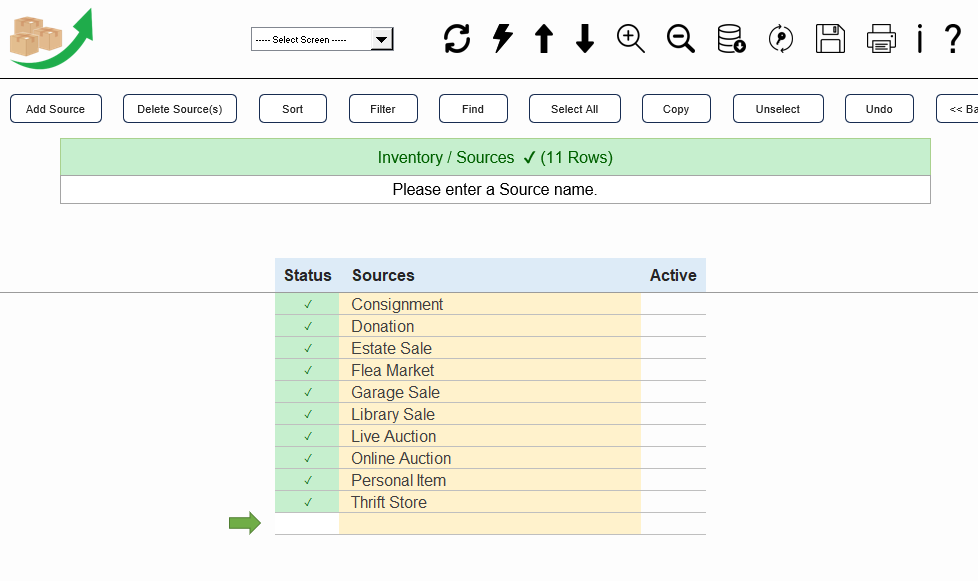Click the info 'i' icon
978x581 pixels.
coord(919,39)
